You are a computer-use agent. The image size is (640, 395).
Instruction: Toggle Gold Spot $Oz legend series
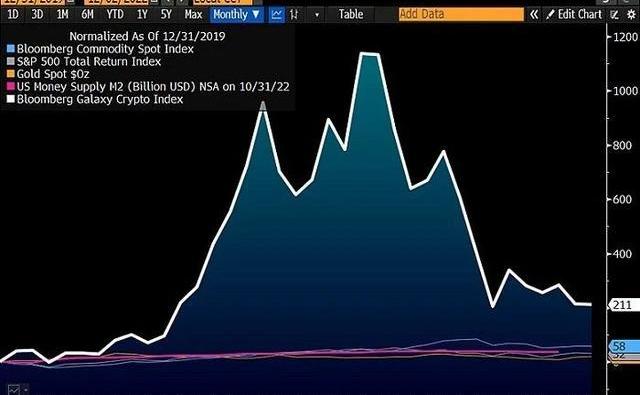point(48,74)
